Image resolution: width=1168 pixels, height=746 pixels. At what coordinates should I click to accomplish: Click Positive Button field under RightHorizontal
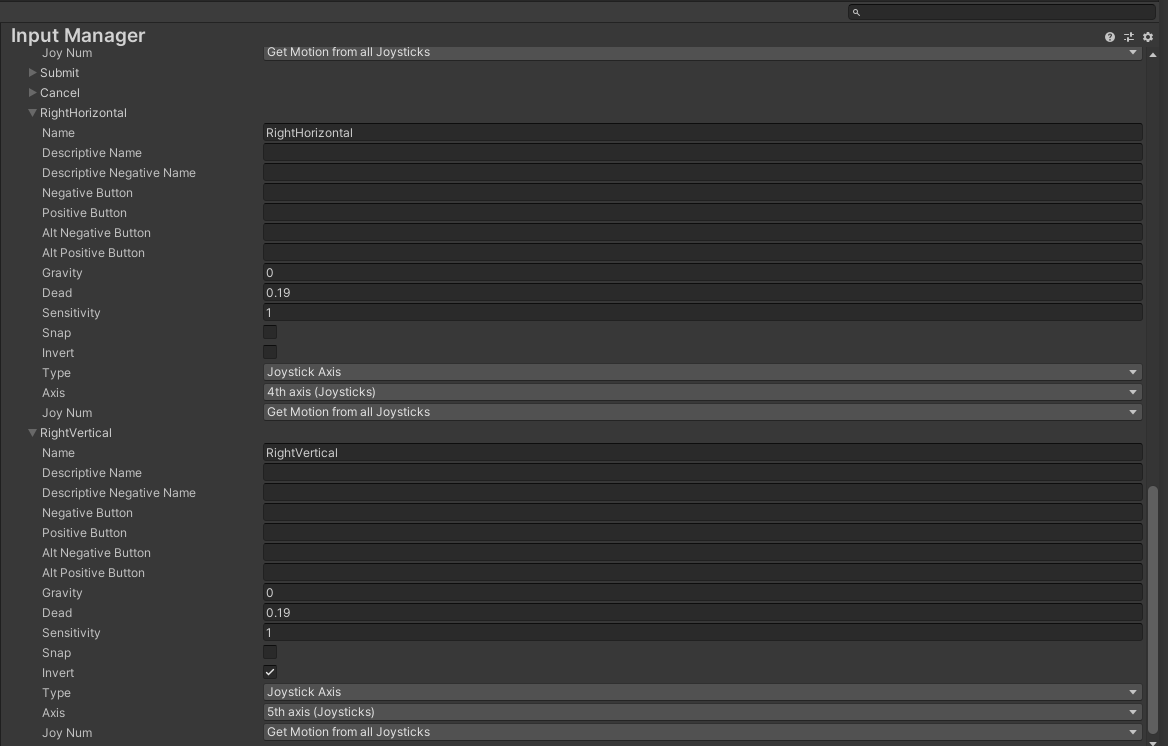click(702, 212)
